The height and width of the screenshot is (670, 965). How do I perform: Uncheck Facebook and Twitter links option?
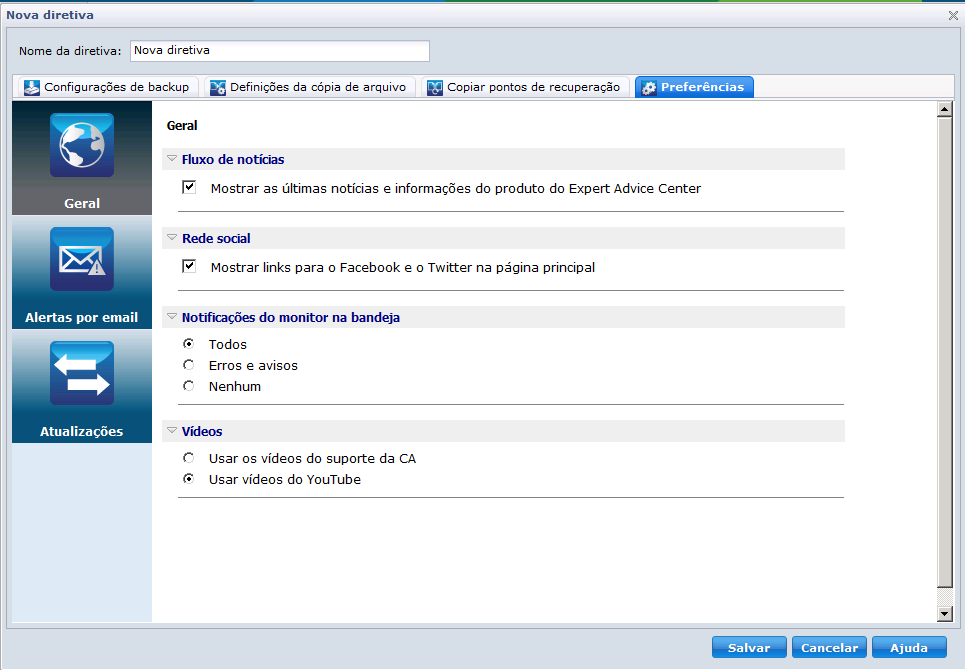tap(189, 266)
